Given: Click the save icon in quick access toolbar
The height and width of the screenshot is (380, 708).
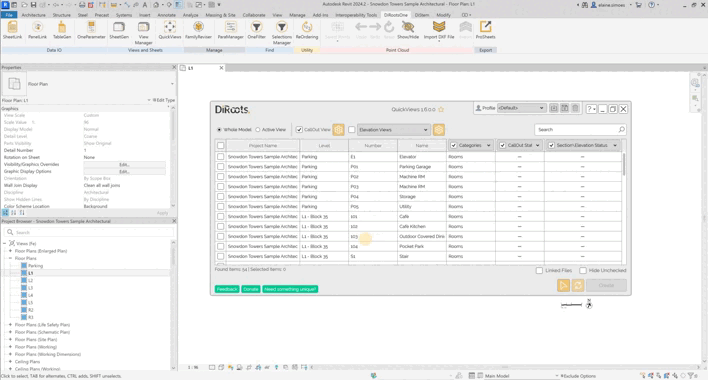Looking at the screenshot, I should coord(33,5).
